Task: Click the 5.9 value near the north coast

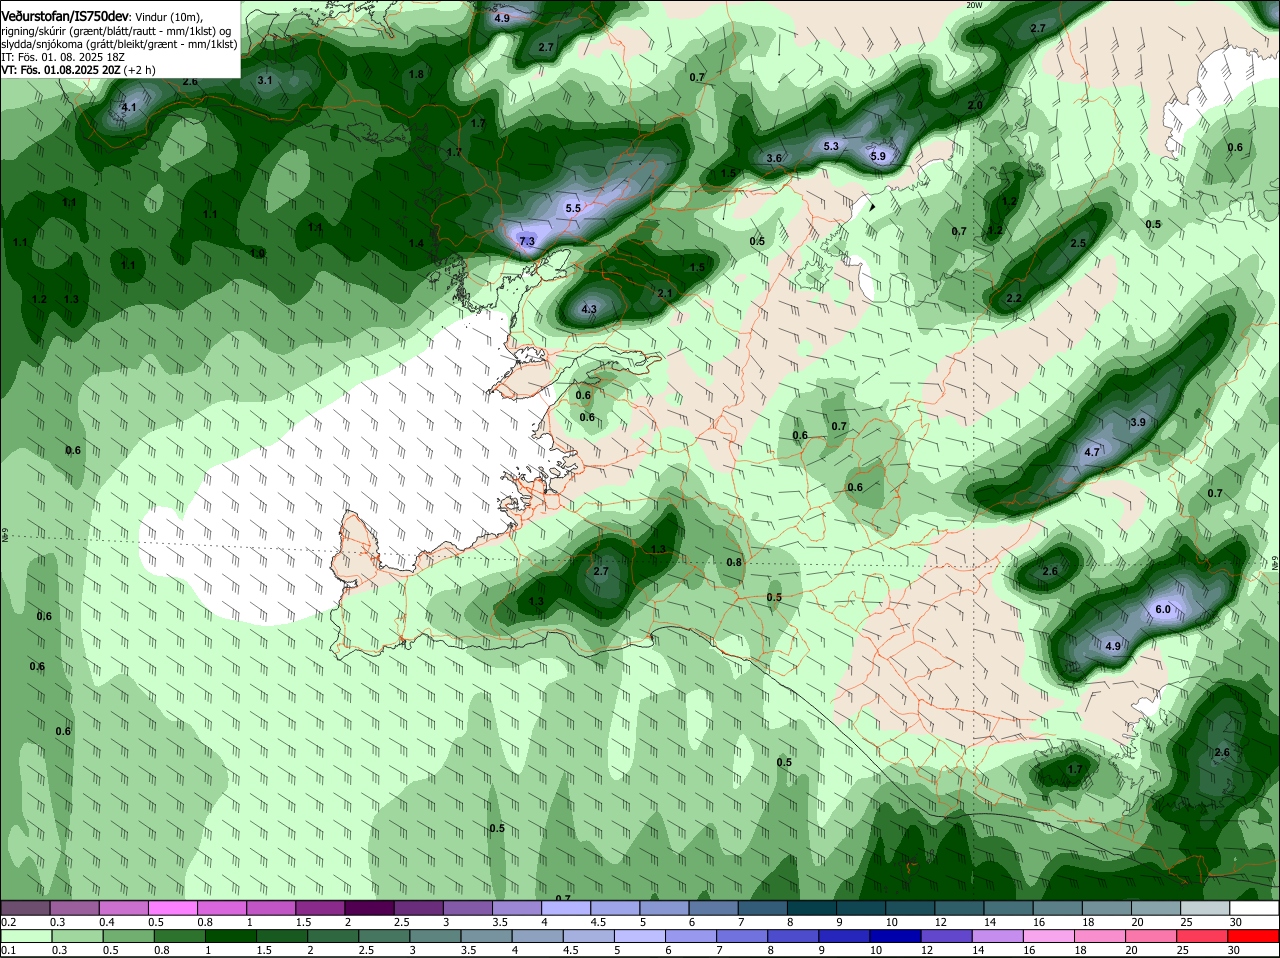Action: 878,156
